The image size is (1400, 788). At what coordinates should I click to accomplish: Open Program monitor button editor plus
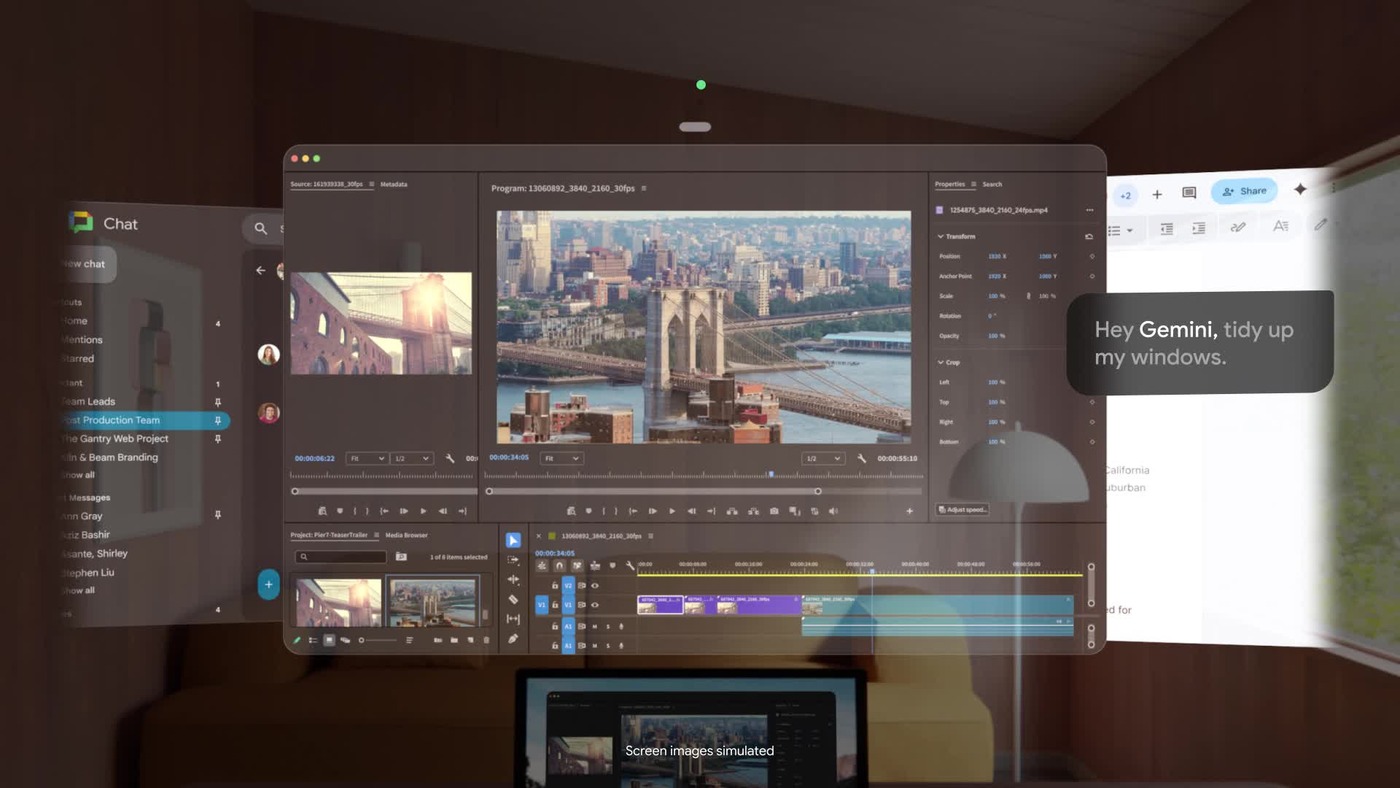point(909,511)
